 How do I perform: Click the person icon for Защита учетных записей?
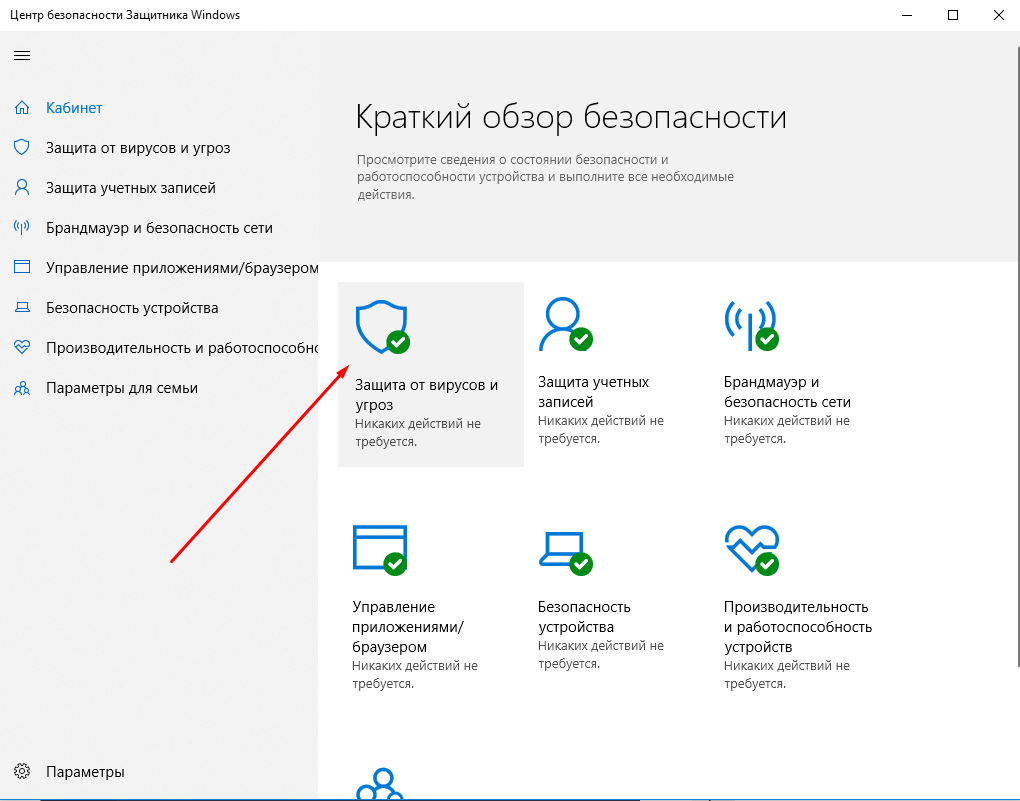coord(22,187)
